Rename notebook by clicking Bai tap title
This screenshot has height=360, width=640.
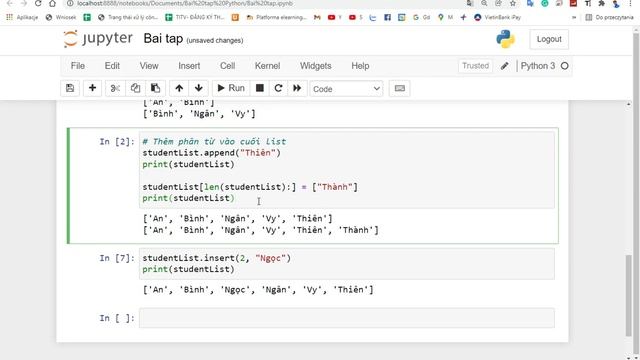point(163,39)
